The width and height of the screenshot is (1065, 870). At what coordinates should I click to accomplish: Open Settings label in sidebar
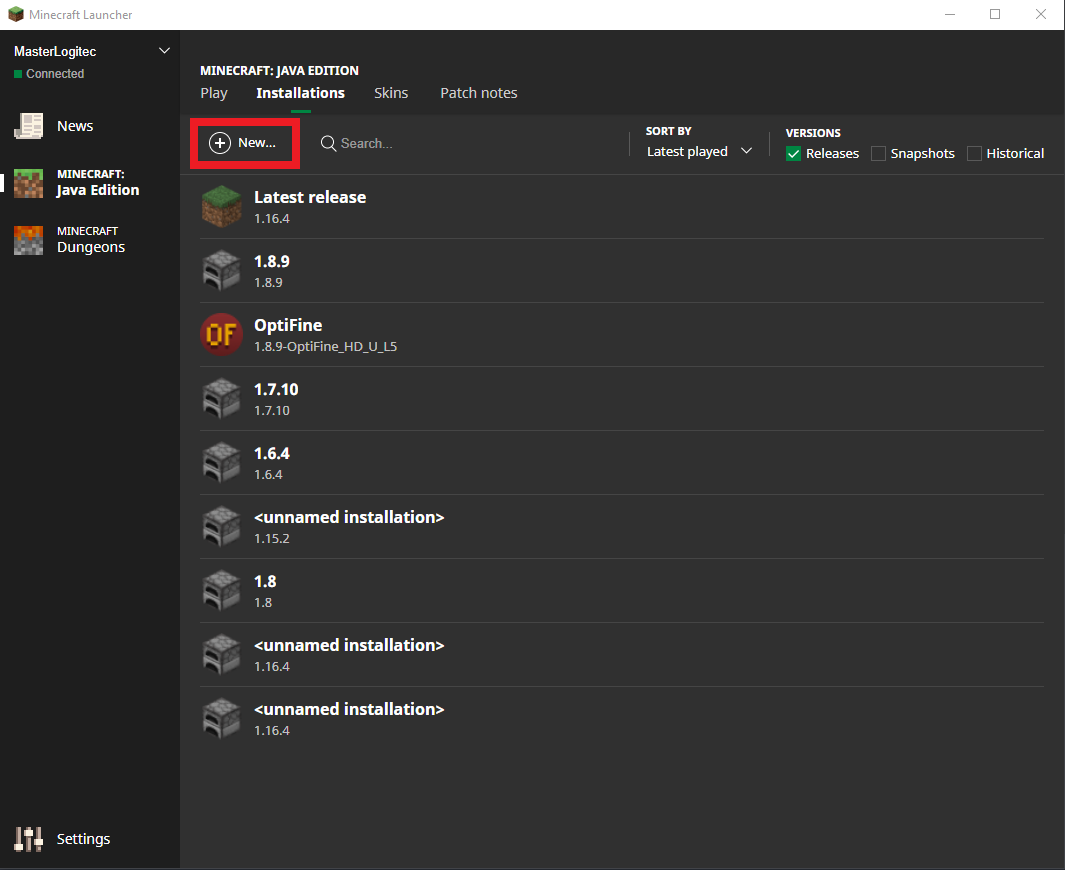click(84, 839)
